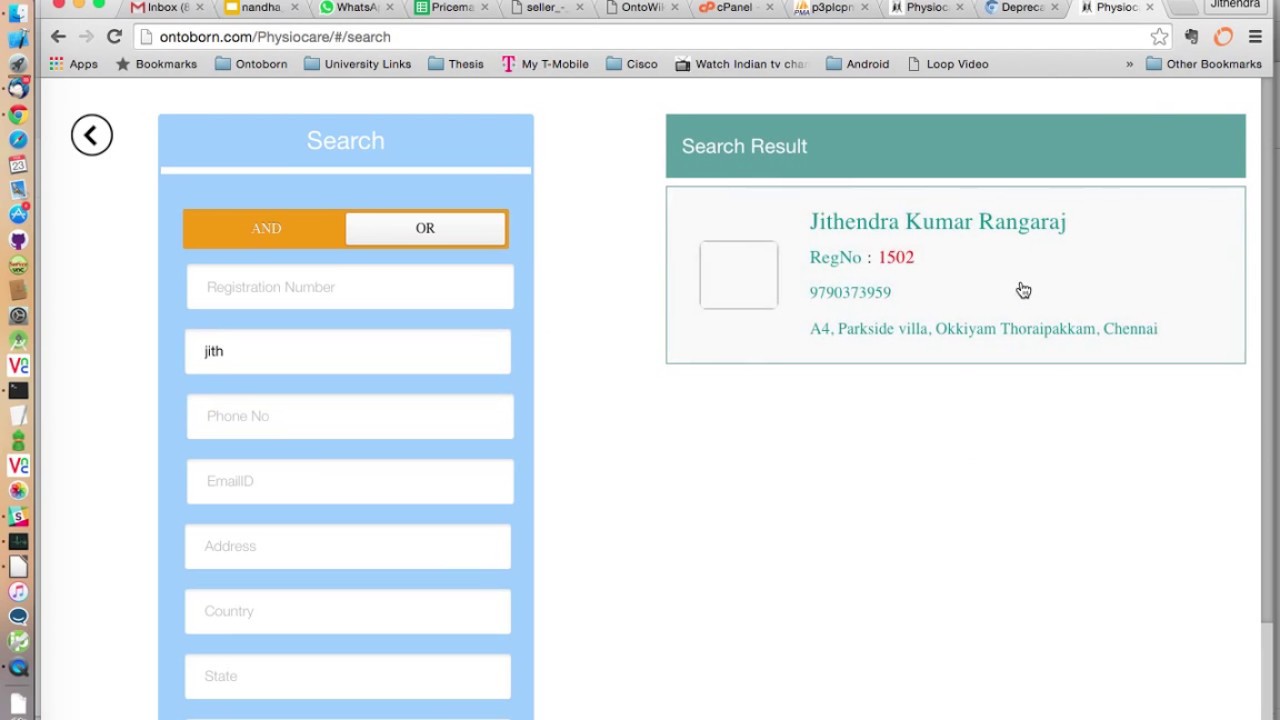Expand the Thesis bookmarks folder
1280x720 pixels.
pyautogui.click(x=455, y=64)
